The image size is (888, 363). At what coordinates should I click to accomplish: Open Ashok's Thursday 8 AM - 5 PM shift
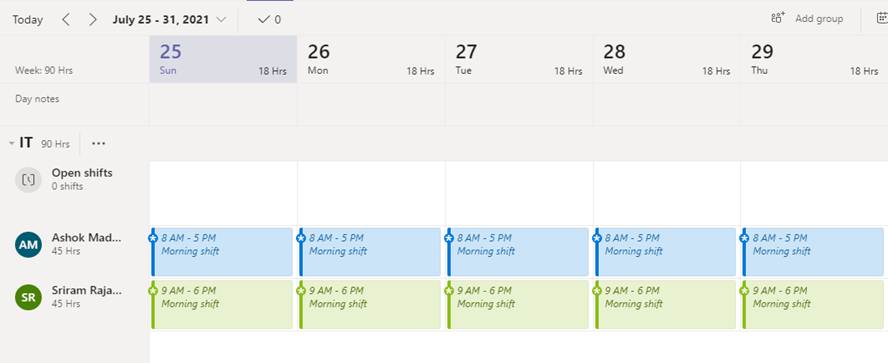point(813,252)
